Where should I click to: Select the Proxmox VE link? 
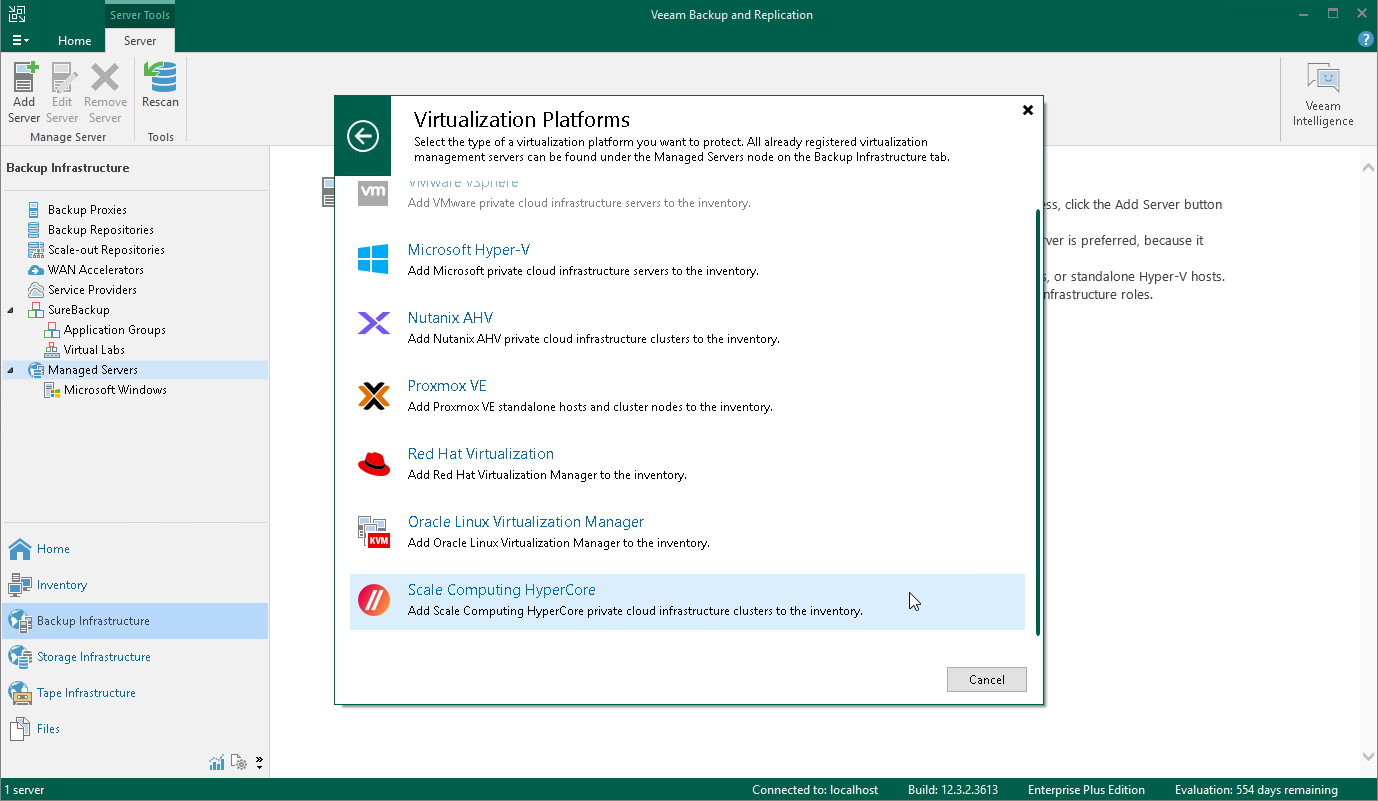(x=447, y=386)
